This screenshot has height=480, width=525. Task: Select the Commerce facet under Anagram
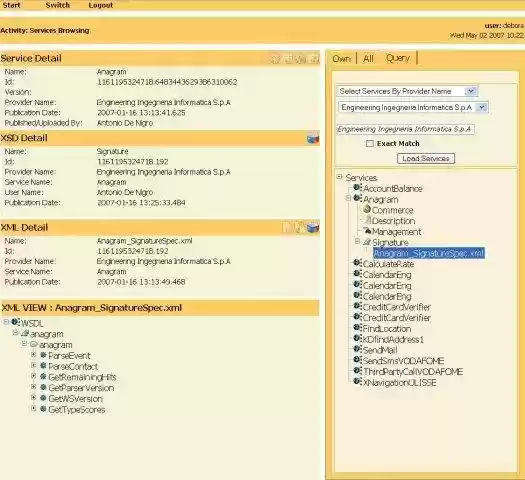[x=393, y=210]
